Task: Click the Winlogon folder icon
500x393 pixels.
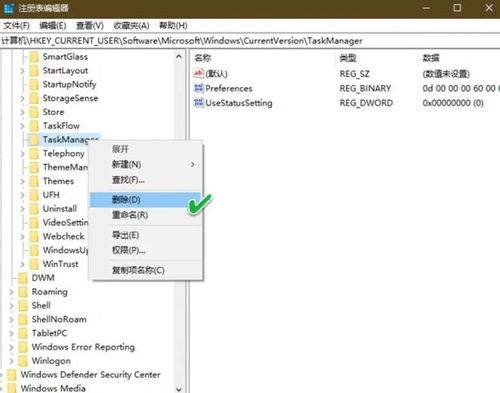Action: [23, 361]
